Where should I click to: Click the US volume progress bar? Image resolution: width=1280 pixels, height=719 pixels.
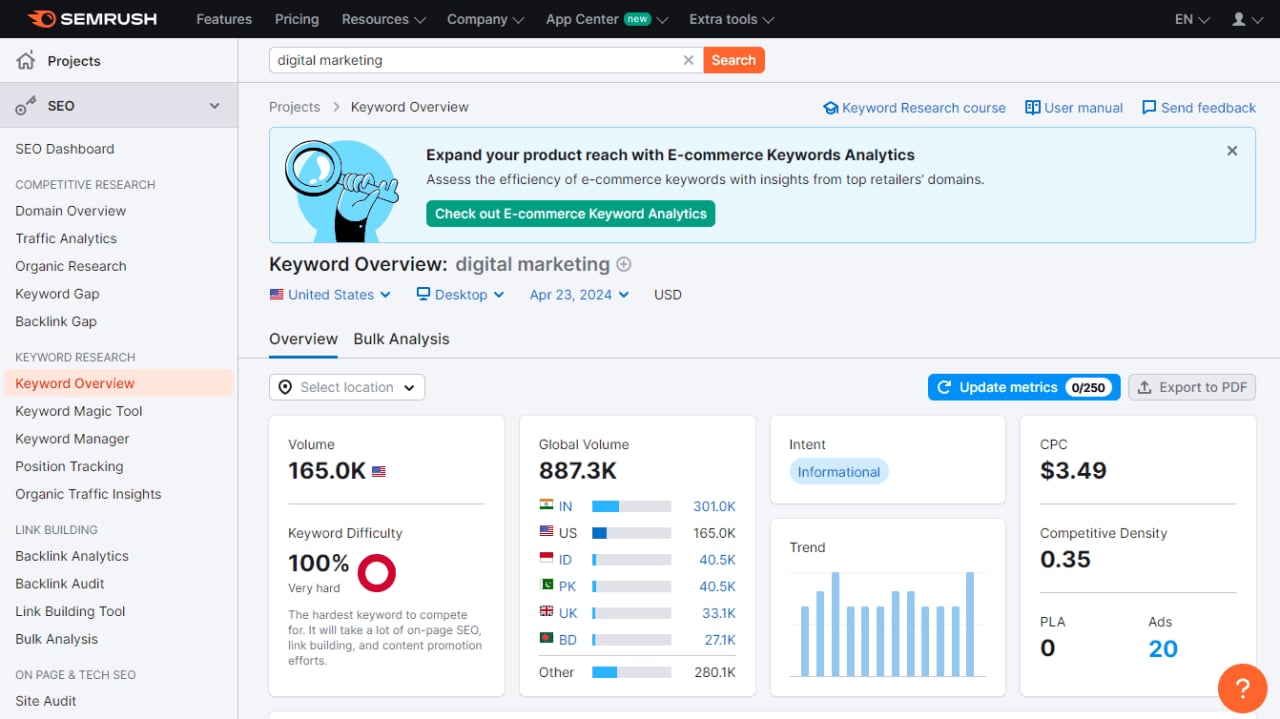[631, 533]
